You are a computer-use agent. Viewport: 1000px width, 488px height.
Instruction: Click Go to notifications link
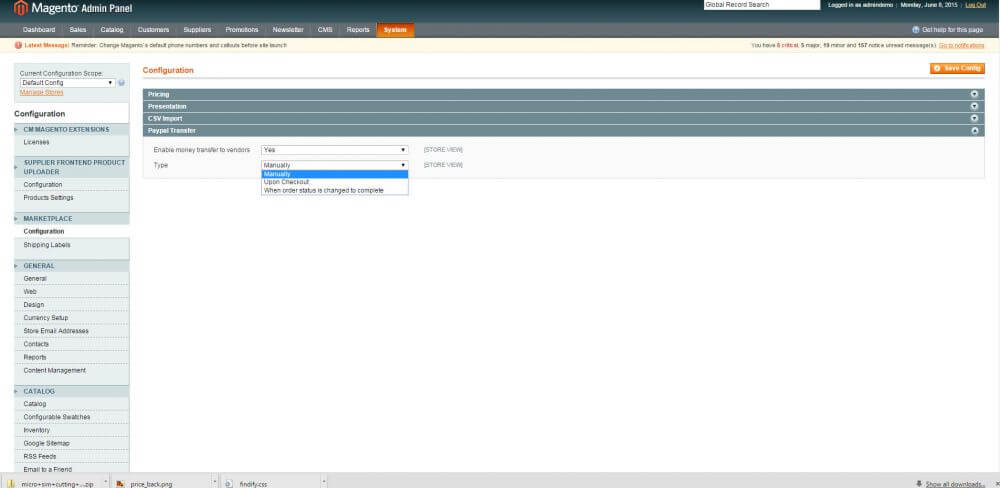[962, 45]
